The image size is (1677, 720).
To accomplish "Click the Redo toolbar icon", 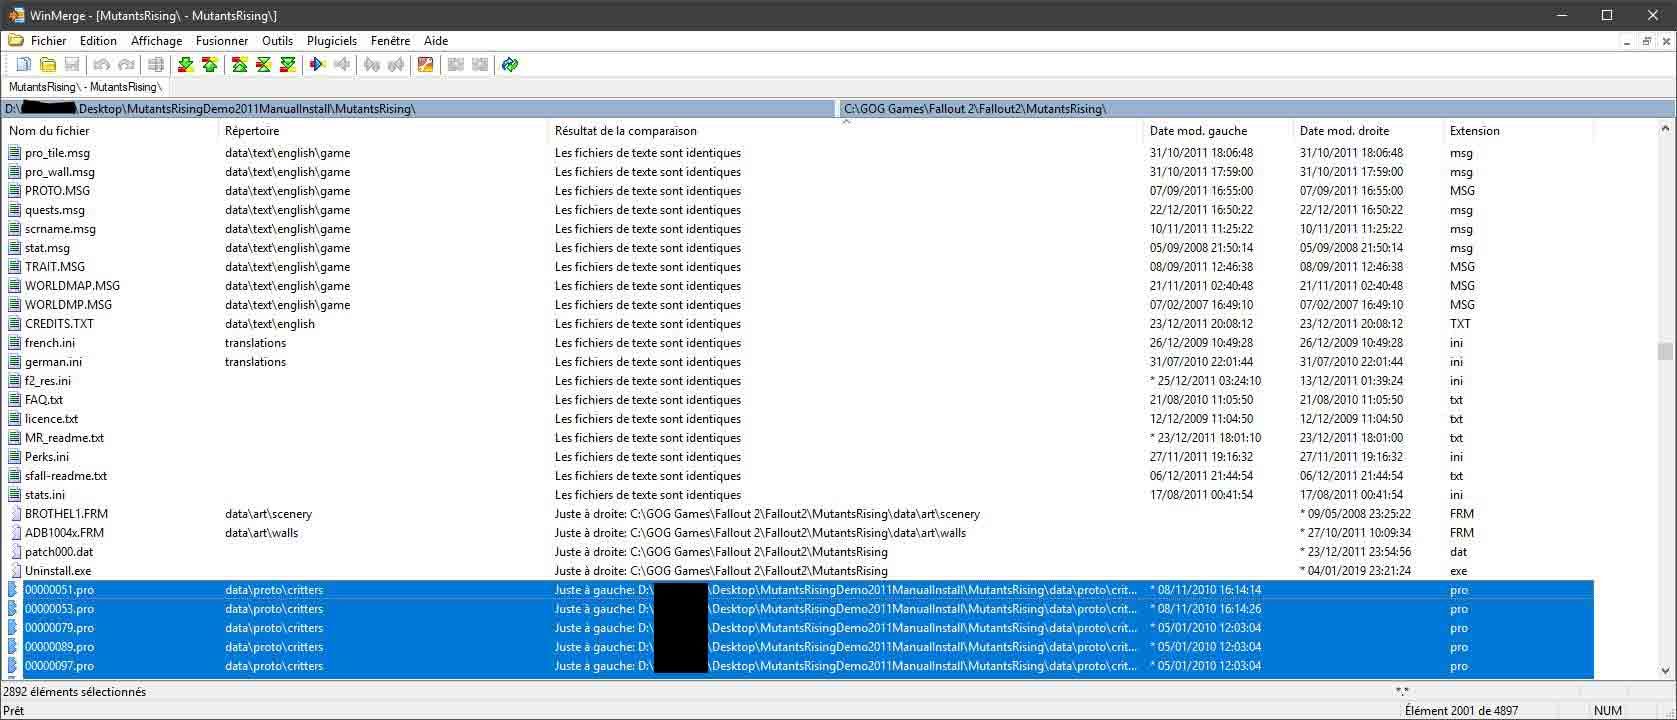I will pyautogui.click(x=125, y=65).
